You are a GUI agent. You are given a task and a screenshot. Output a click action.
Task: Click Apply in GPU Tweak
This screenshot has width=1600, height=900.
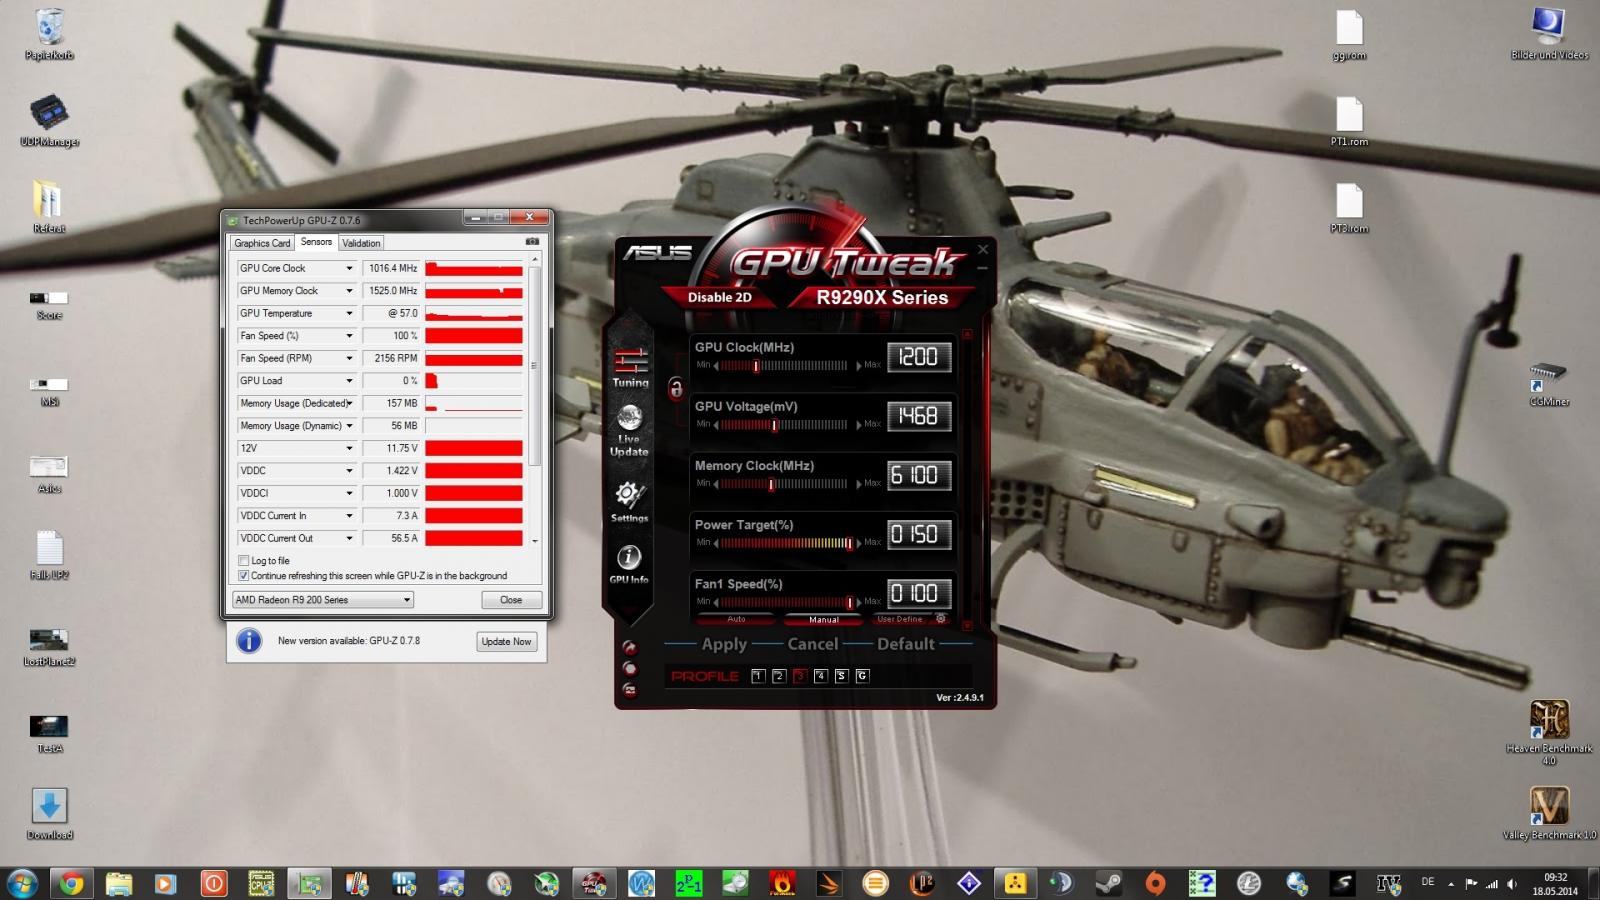tap(724, 644)
